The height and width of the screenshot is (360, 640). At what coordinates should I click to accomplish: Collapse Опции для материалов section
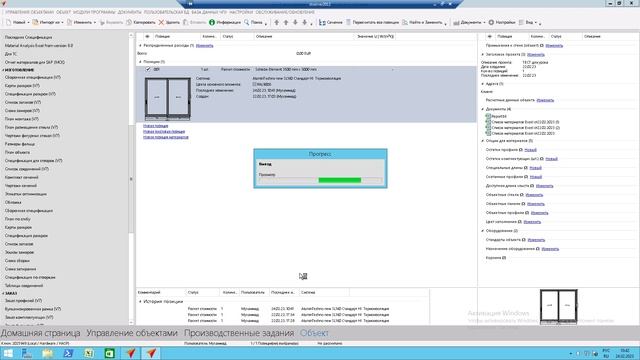tap(483, 141)
